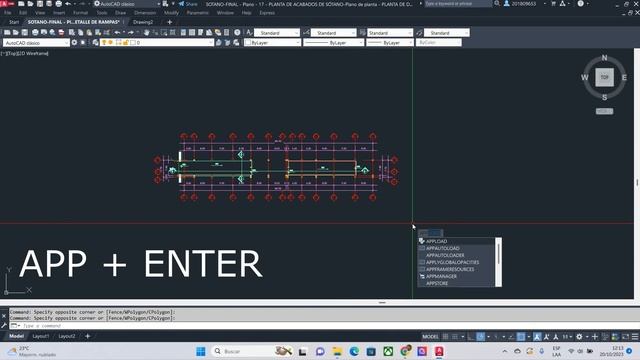640x360 pixels.
Task: Open the Draw menu
Action: pyautogui.click(x=120, y=13)
